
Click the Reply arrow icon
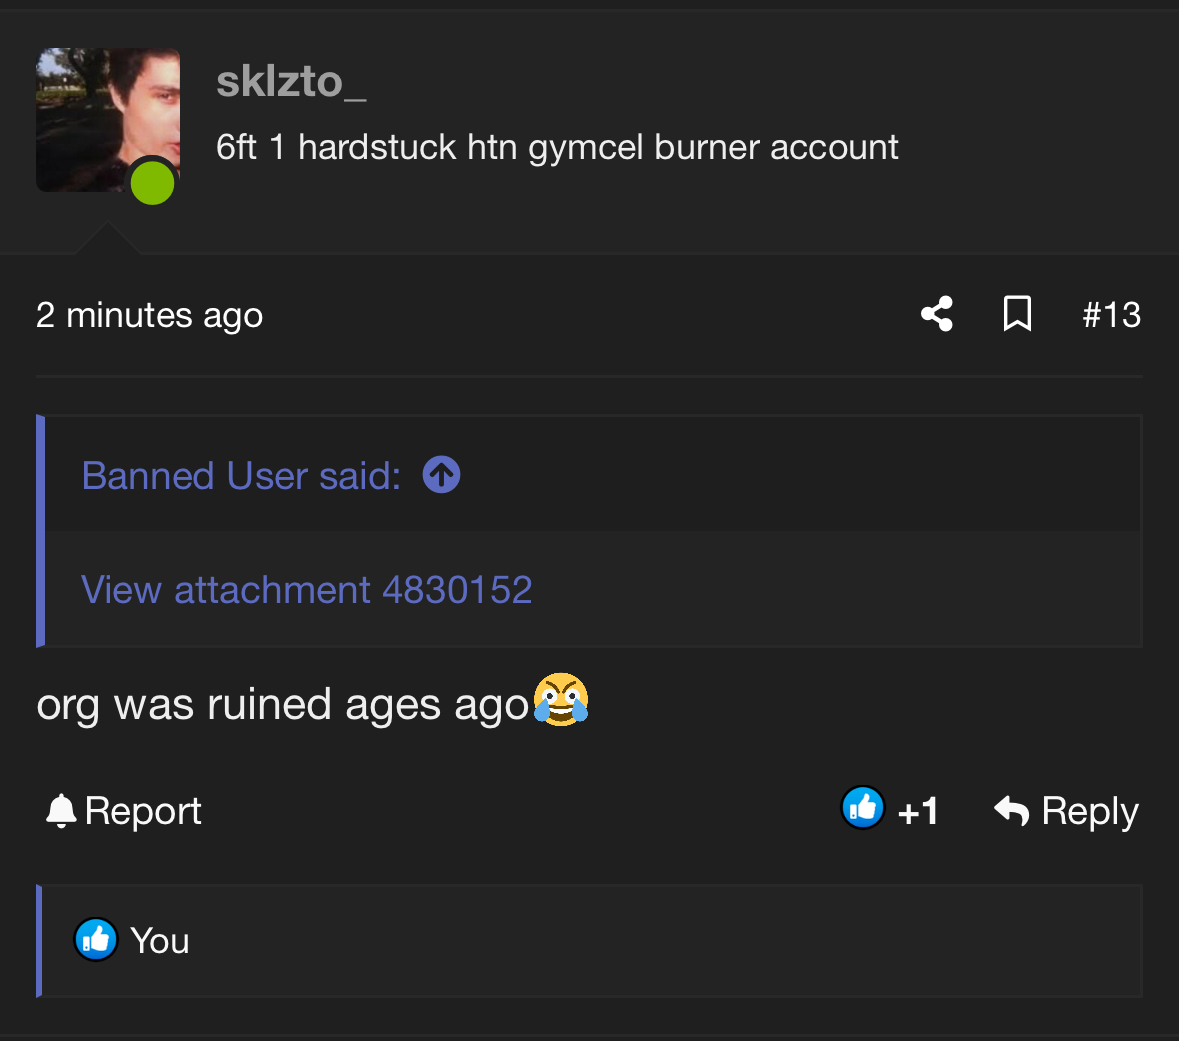[1012, 810]
